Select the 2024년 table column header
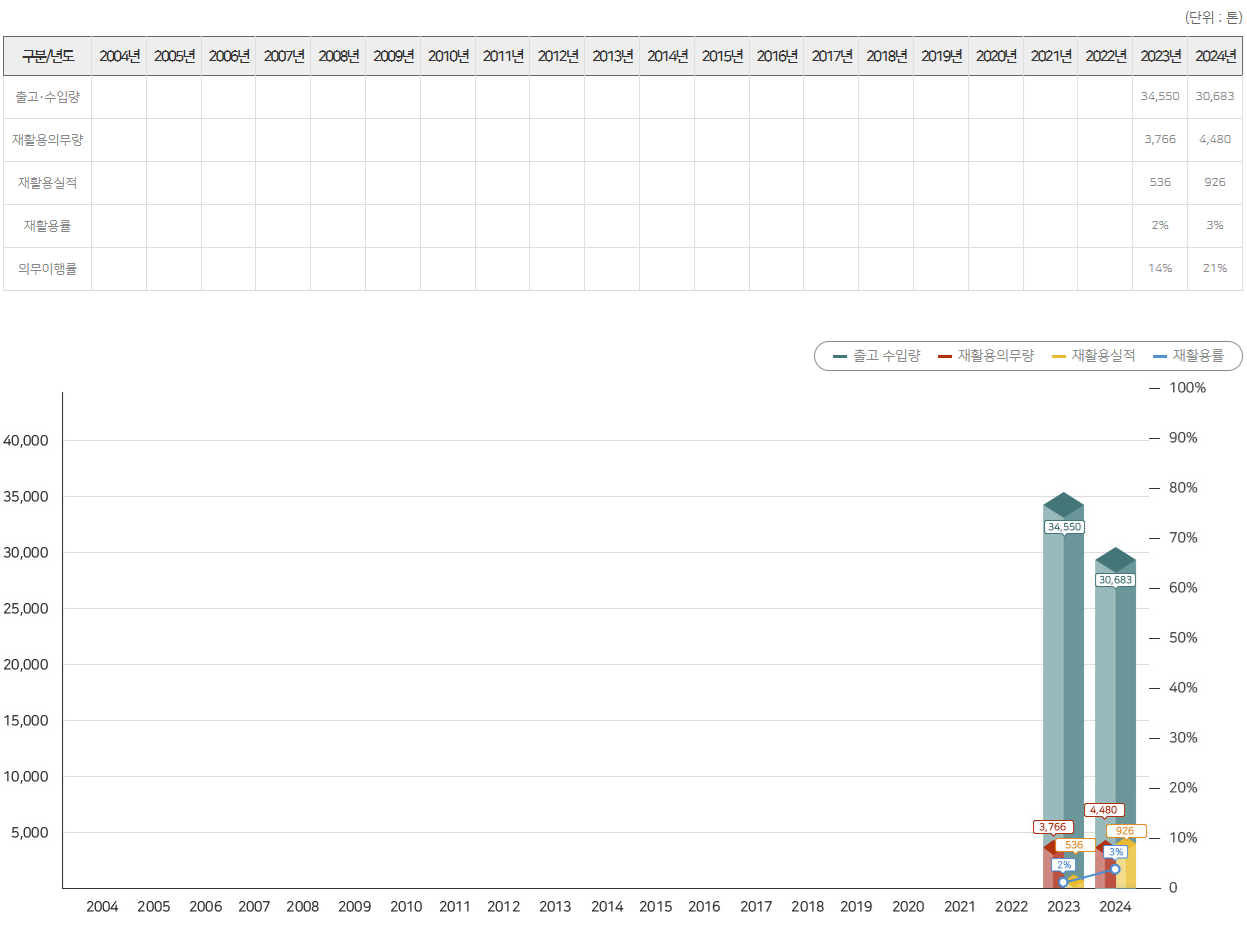 click(x=1215, y=56)
